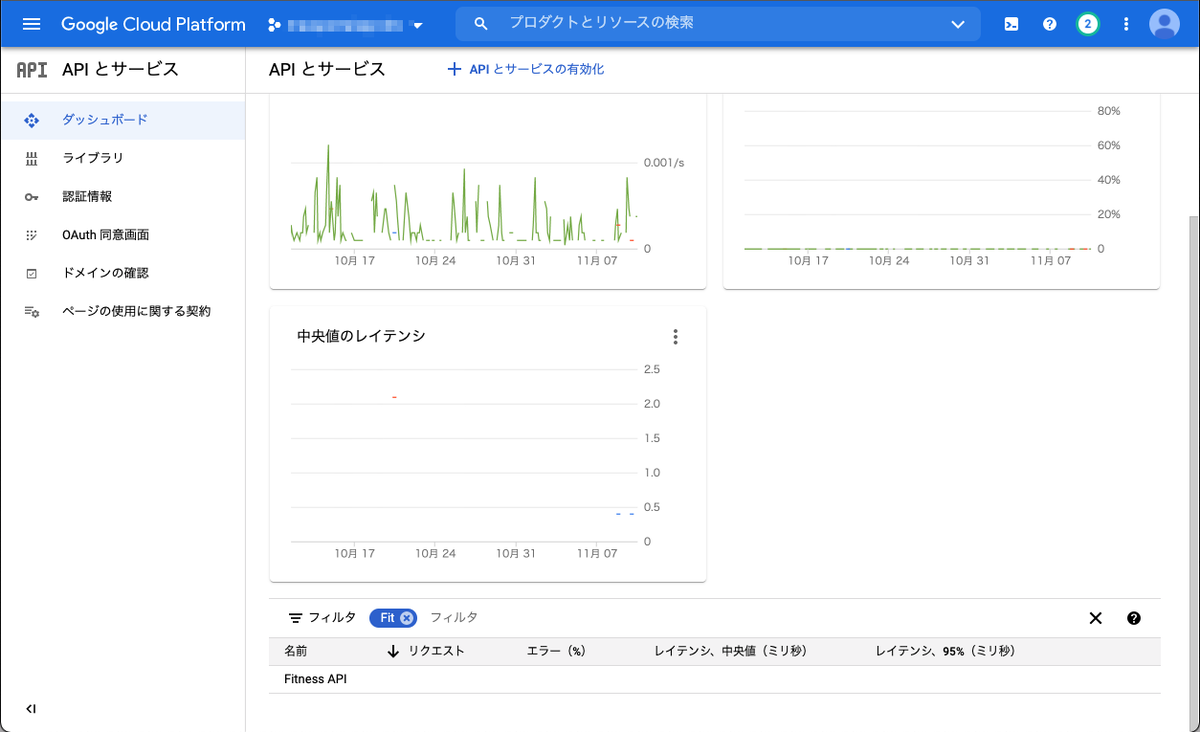Expand the search bar chevron
The height and width of the screenshot is (732, 1200).
pos(958,24)
